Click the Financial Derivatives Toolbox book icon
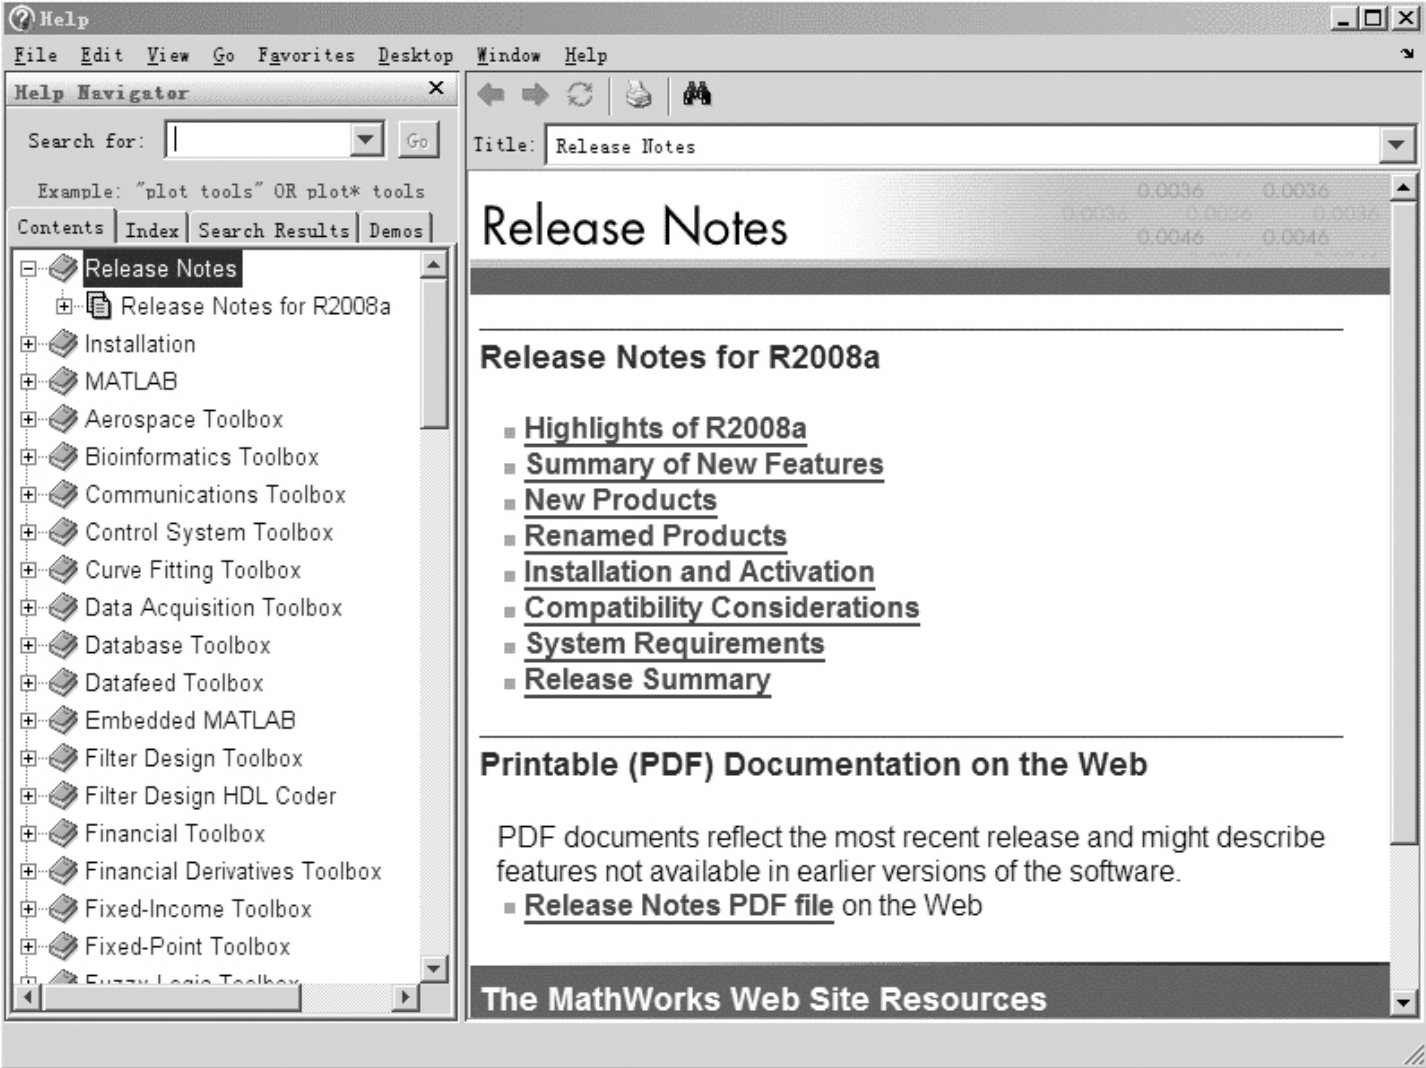Image resolution: width=1426 pixels, height=1068 pixels. click(63, 871)
